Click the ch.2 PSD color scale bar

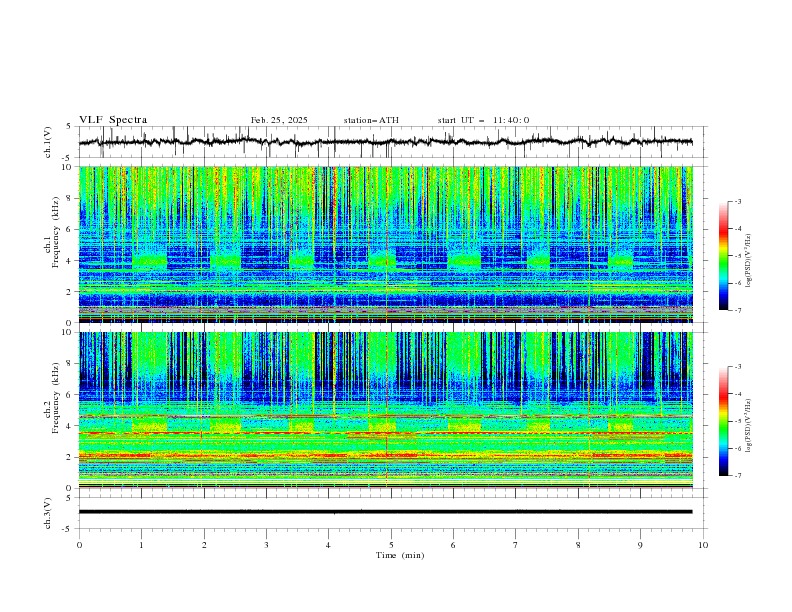pos(723,421)
